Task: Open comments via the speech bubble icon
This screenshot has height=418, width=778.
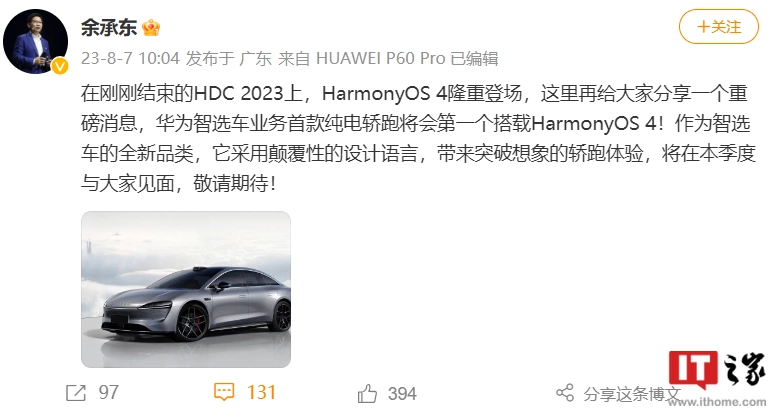Action: click(224, 392)
